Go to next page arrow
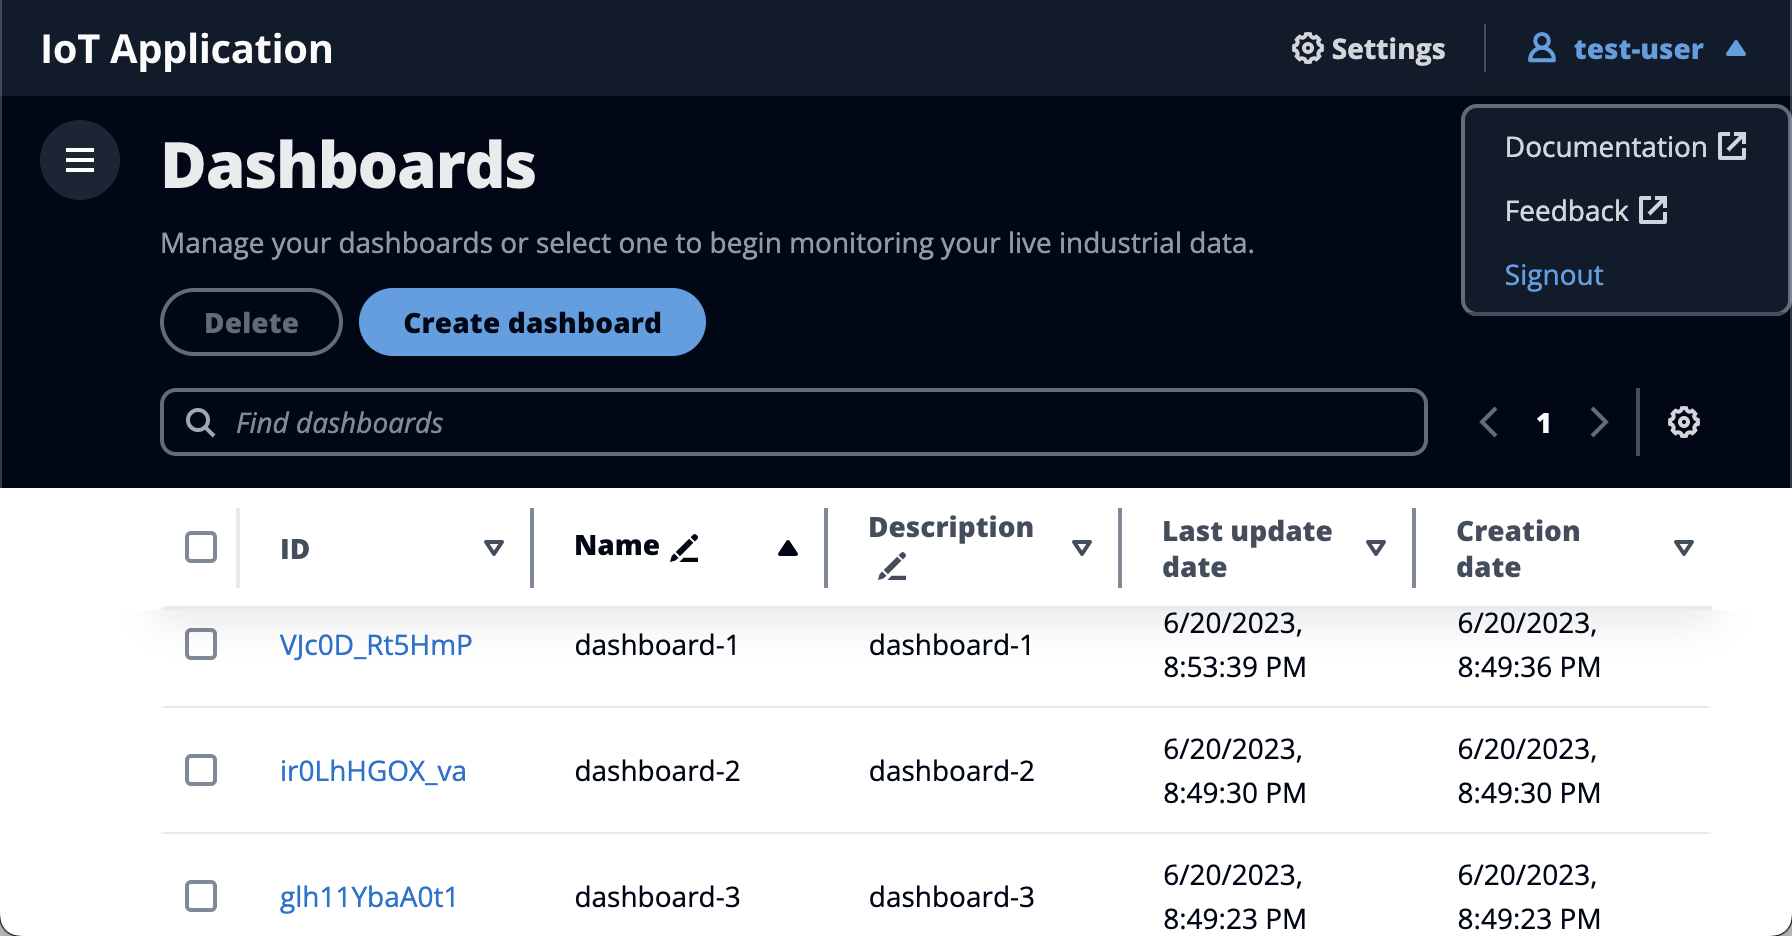 pos(1599,422)
